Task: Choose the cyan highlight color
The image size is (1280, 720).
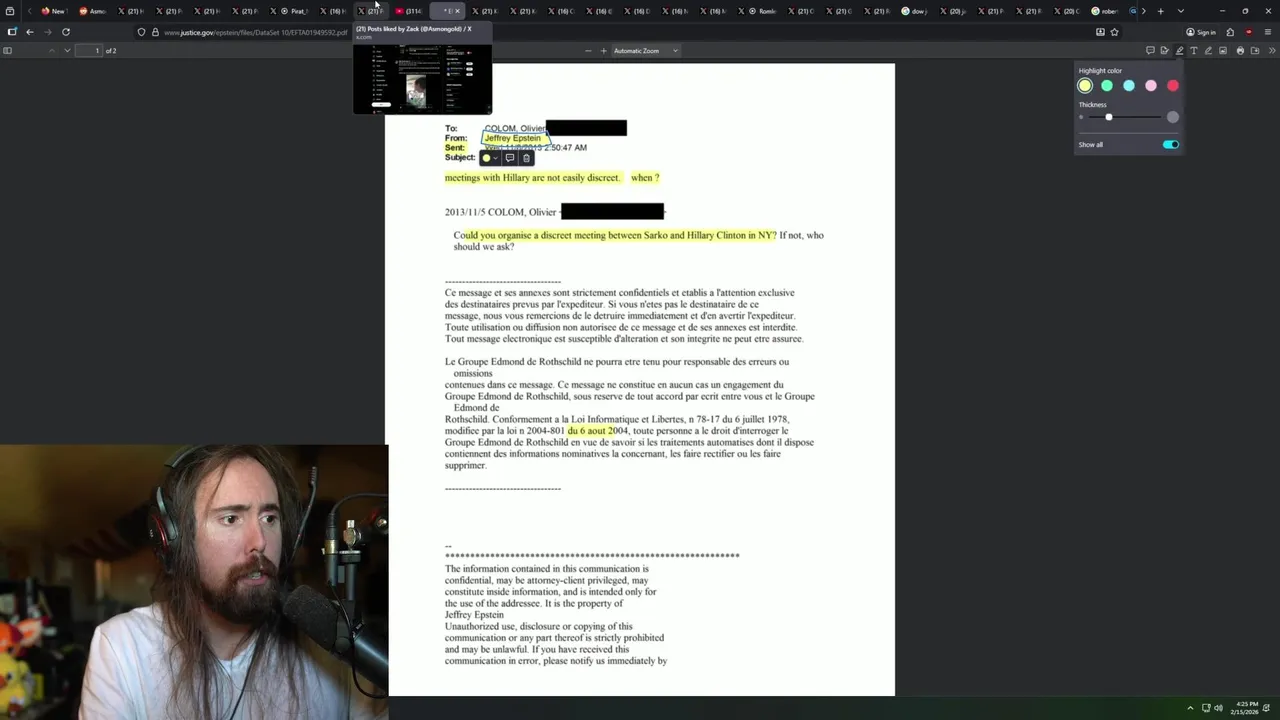Action: pyautogui.click(x=1129, y=86)
